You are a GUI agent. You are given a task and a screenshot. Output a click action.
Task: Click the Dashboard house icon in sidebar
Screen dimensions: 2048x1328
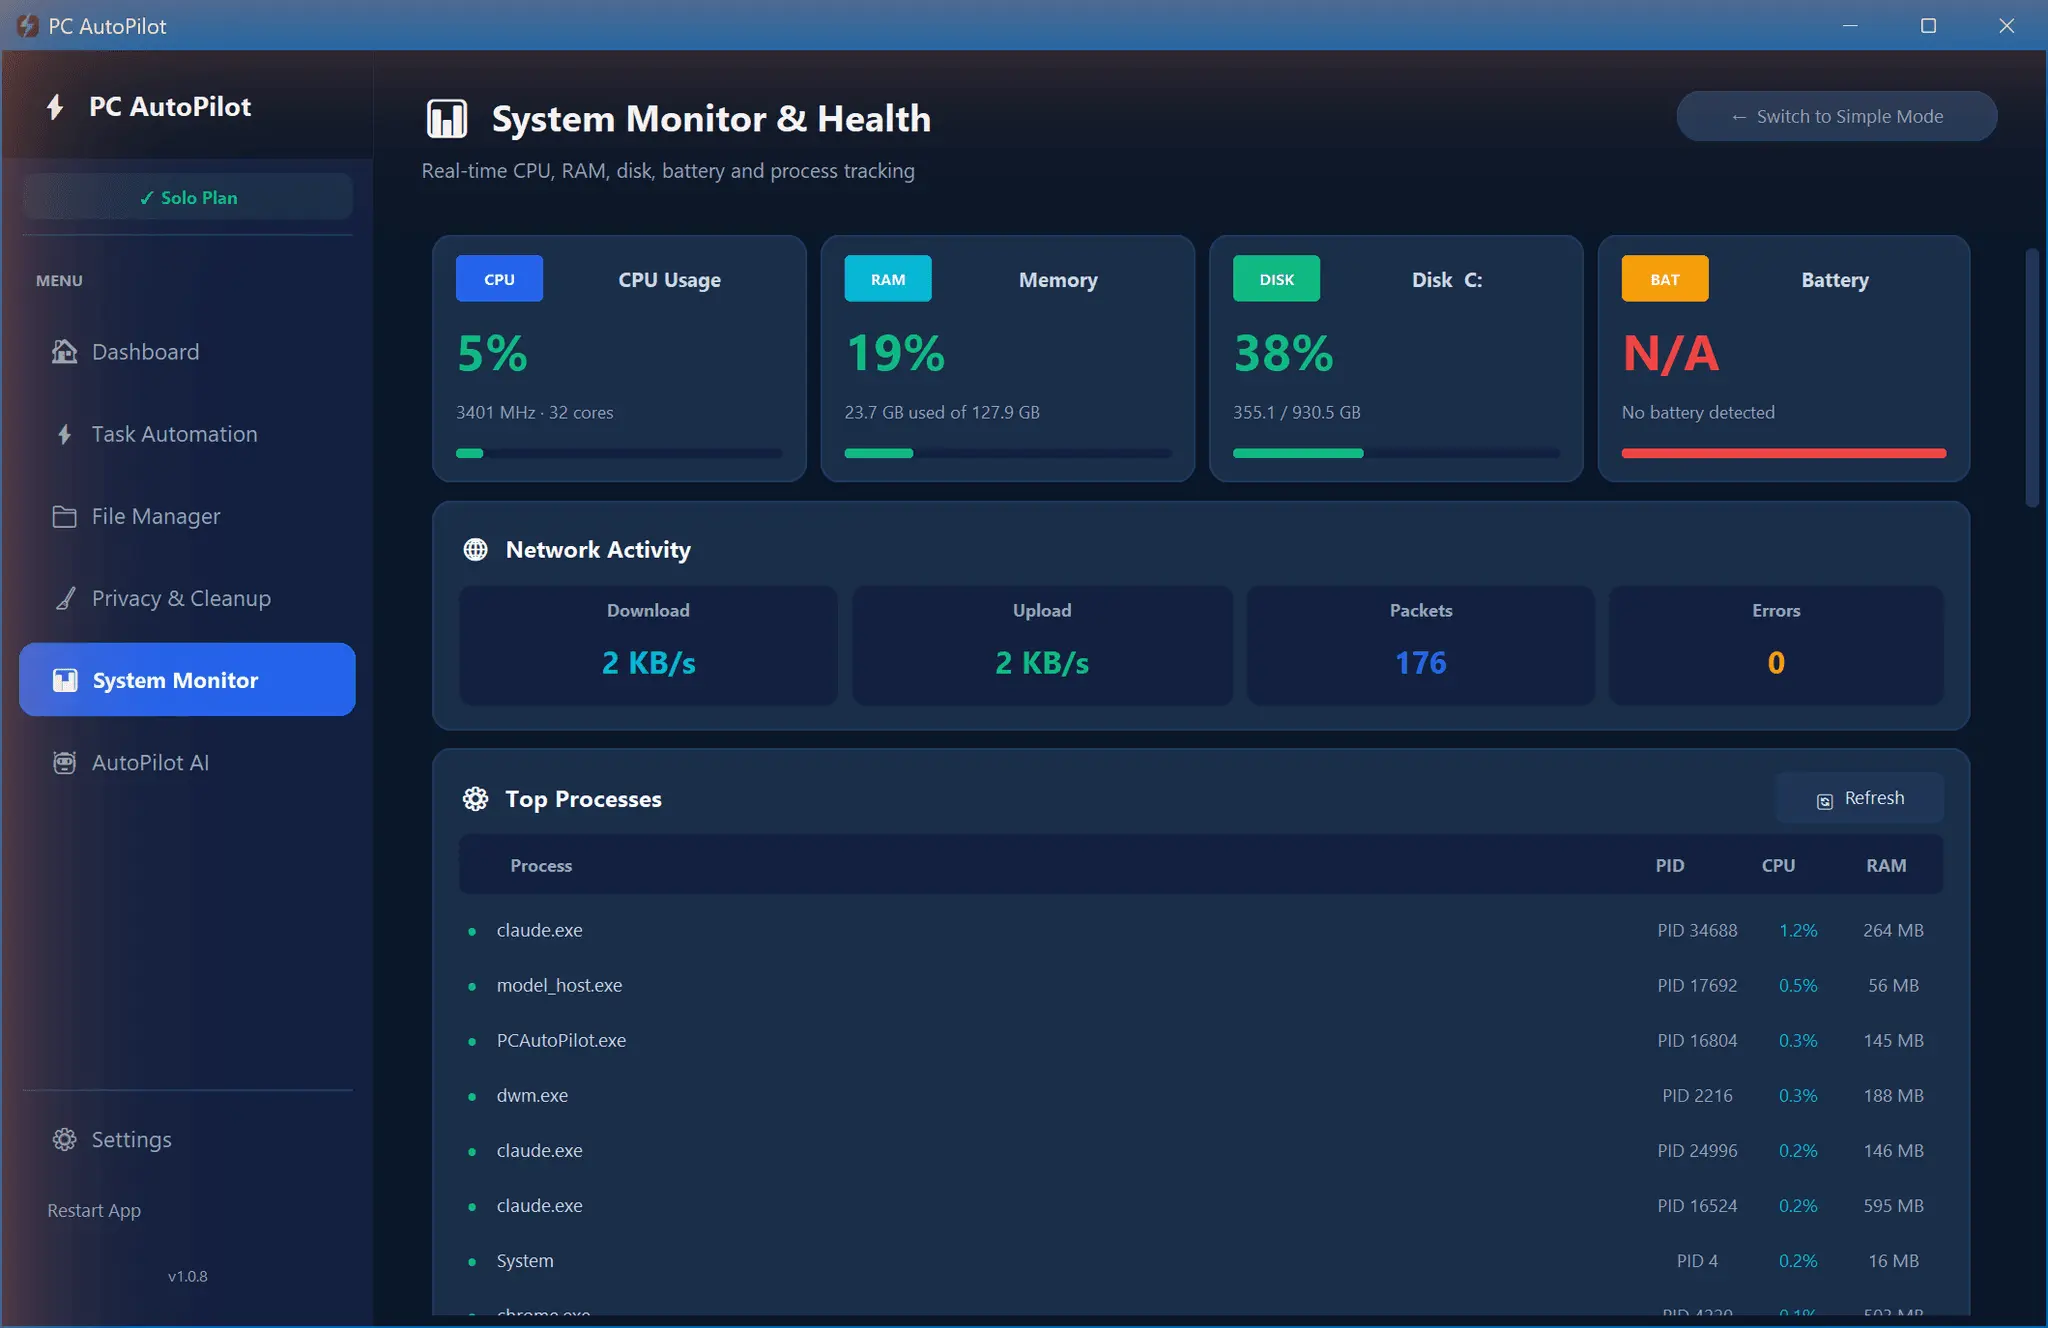click(x=64, y=352)
